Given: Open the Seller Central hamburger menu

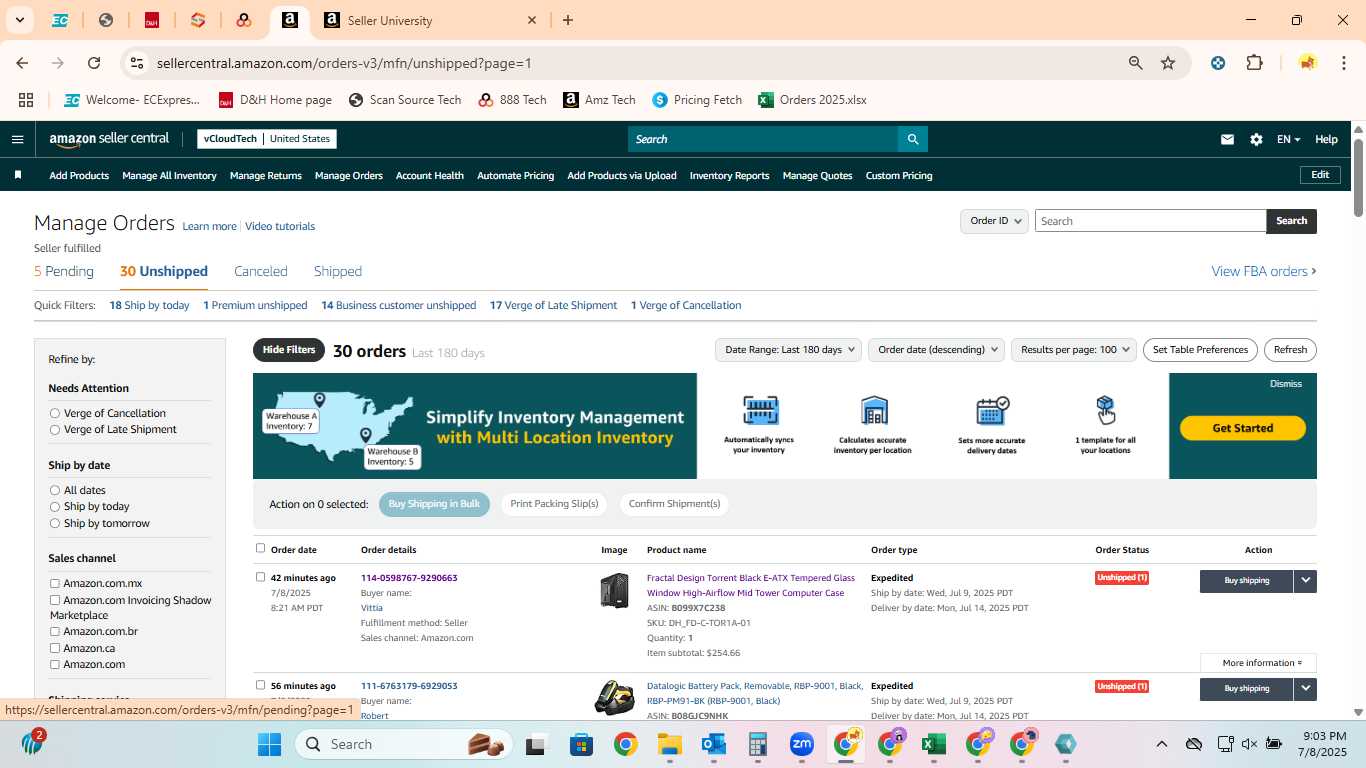Looking at the screenshot, I should pos(17,139).
